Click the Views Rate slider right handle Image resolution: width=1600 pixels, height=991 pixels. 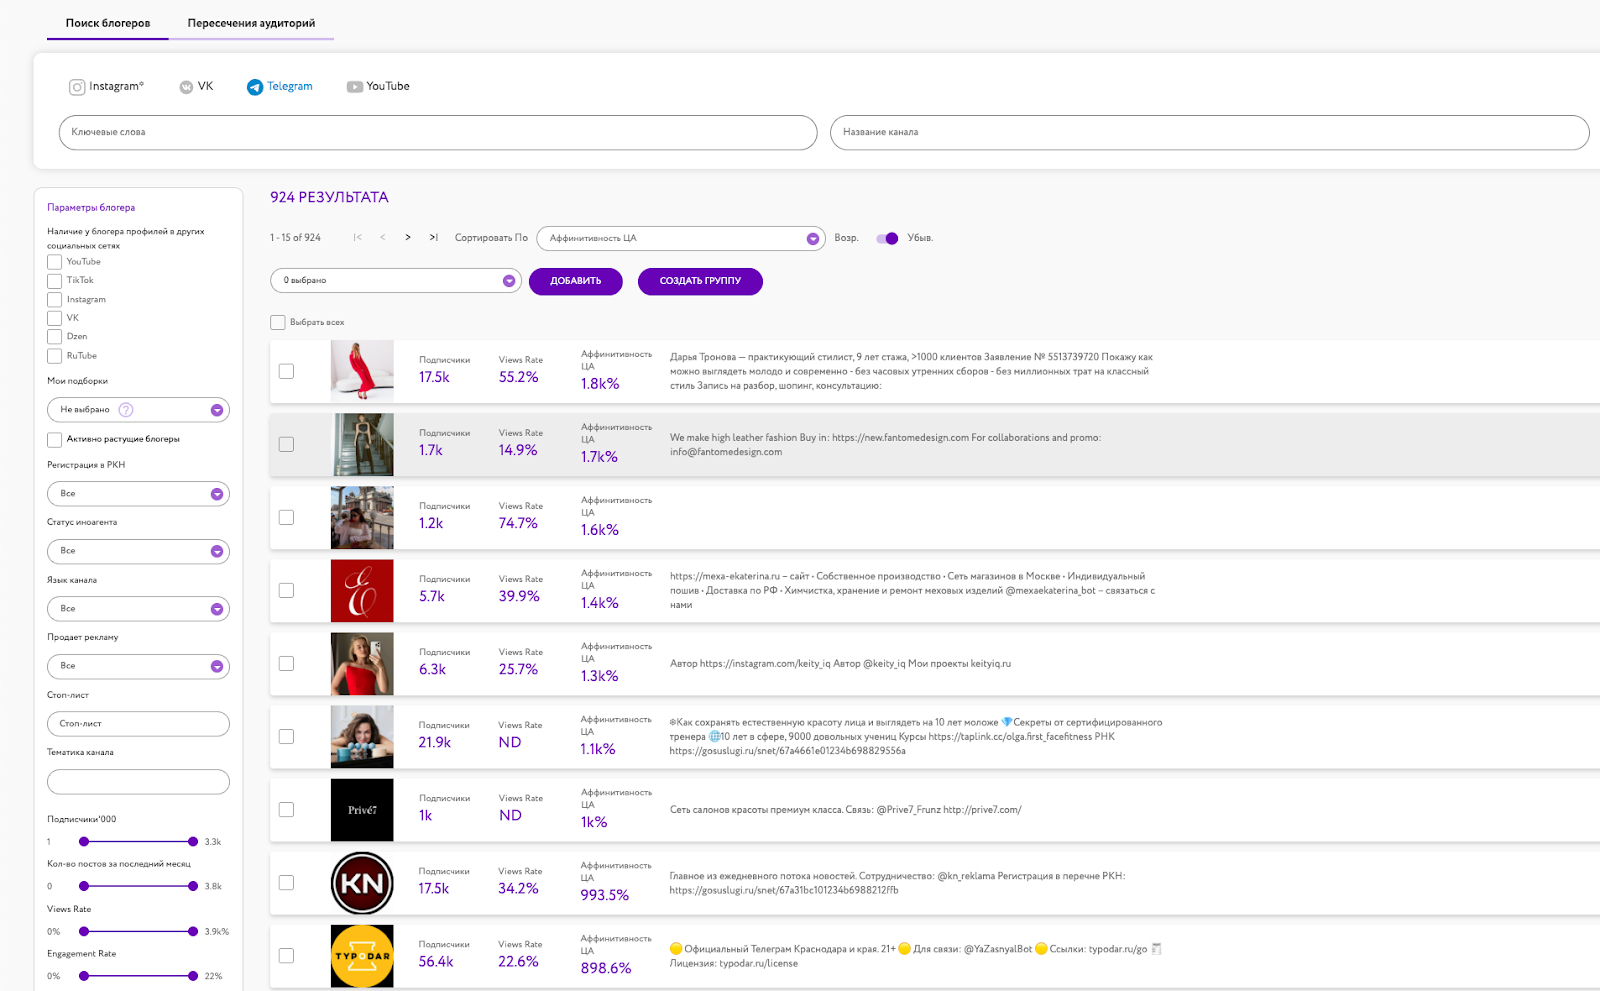coord(193,931)
